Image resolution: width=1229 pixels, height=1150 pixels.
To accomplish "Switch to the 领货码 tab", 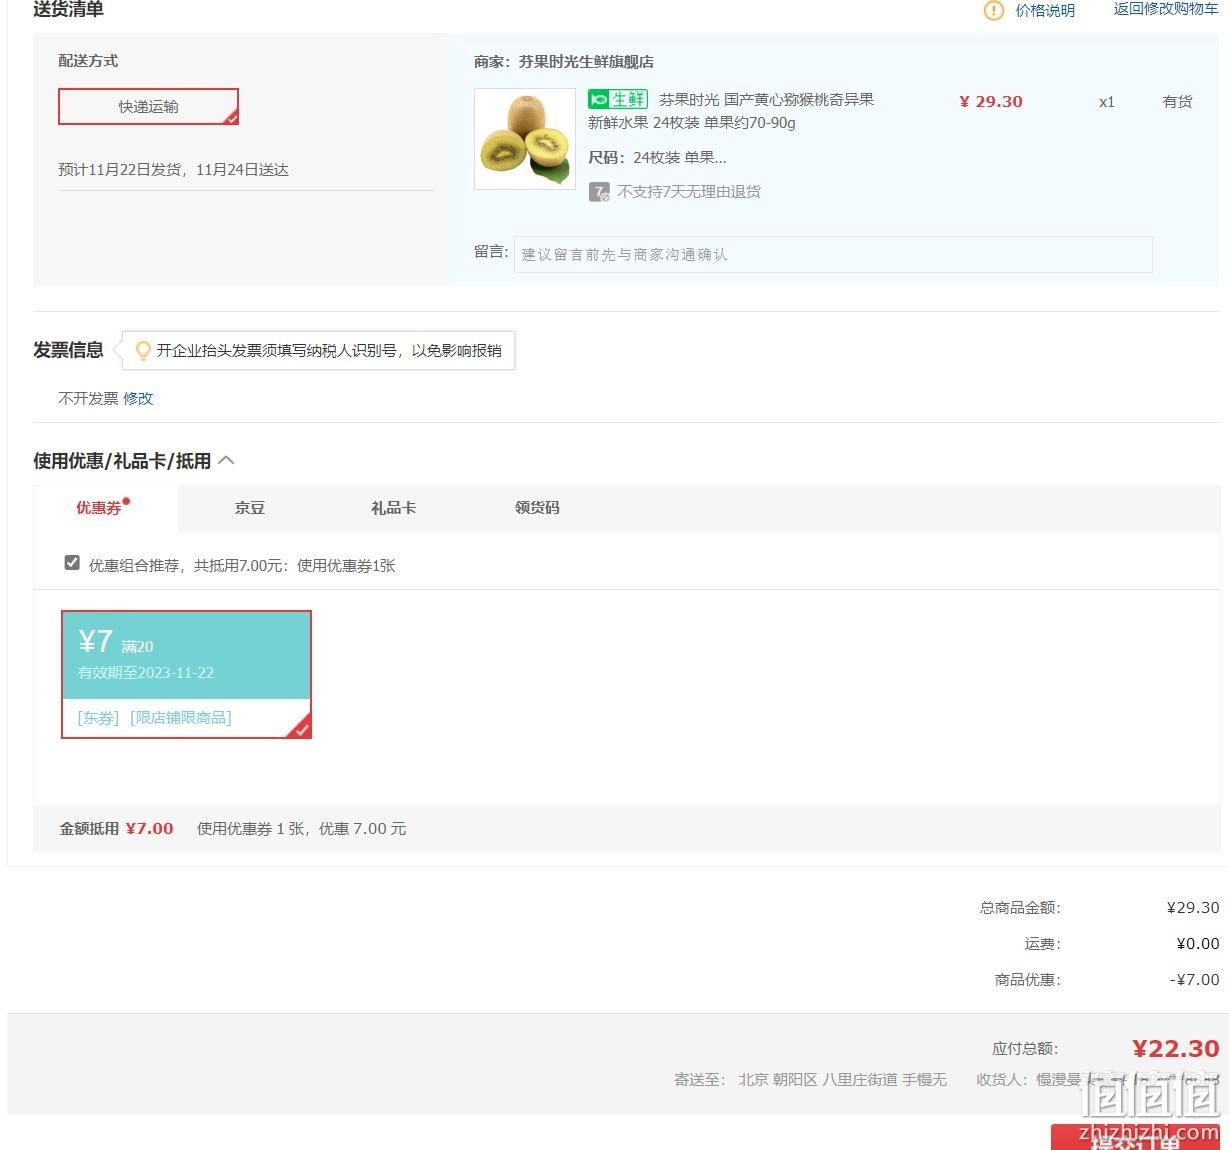I will (537, 508).
